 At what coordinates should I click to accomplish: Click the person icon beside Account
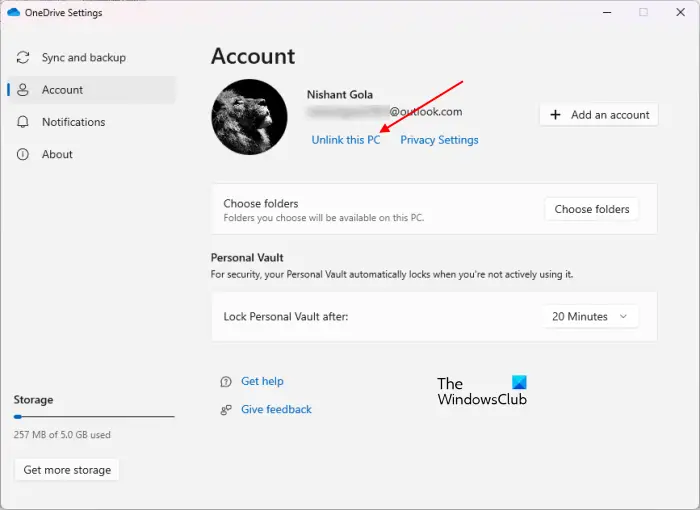pos(23,90)
